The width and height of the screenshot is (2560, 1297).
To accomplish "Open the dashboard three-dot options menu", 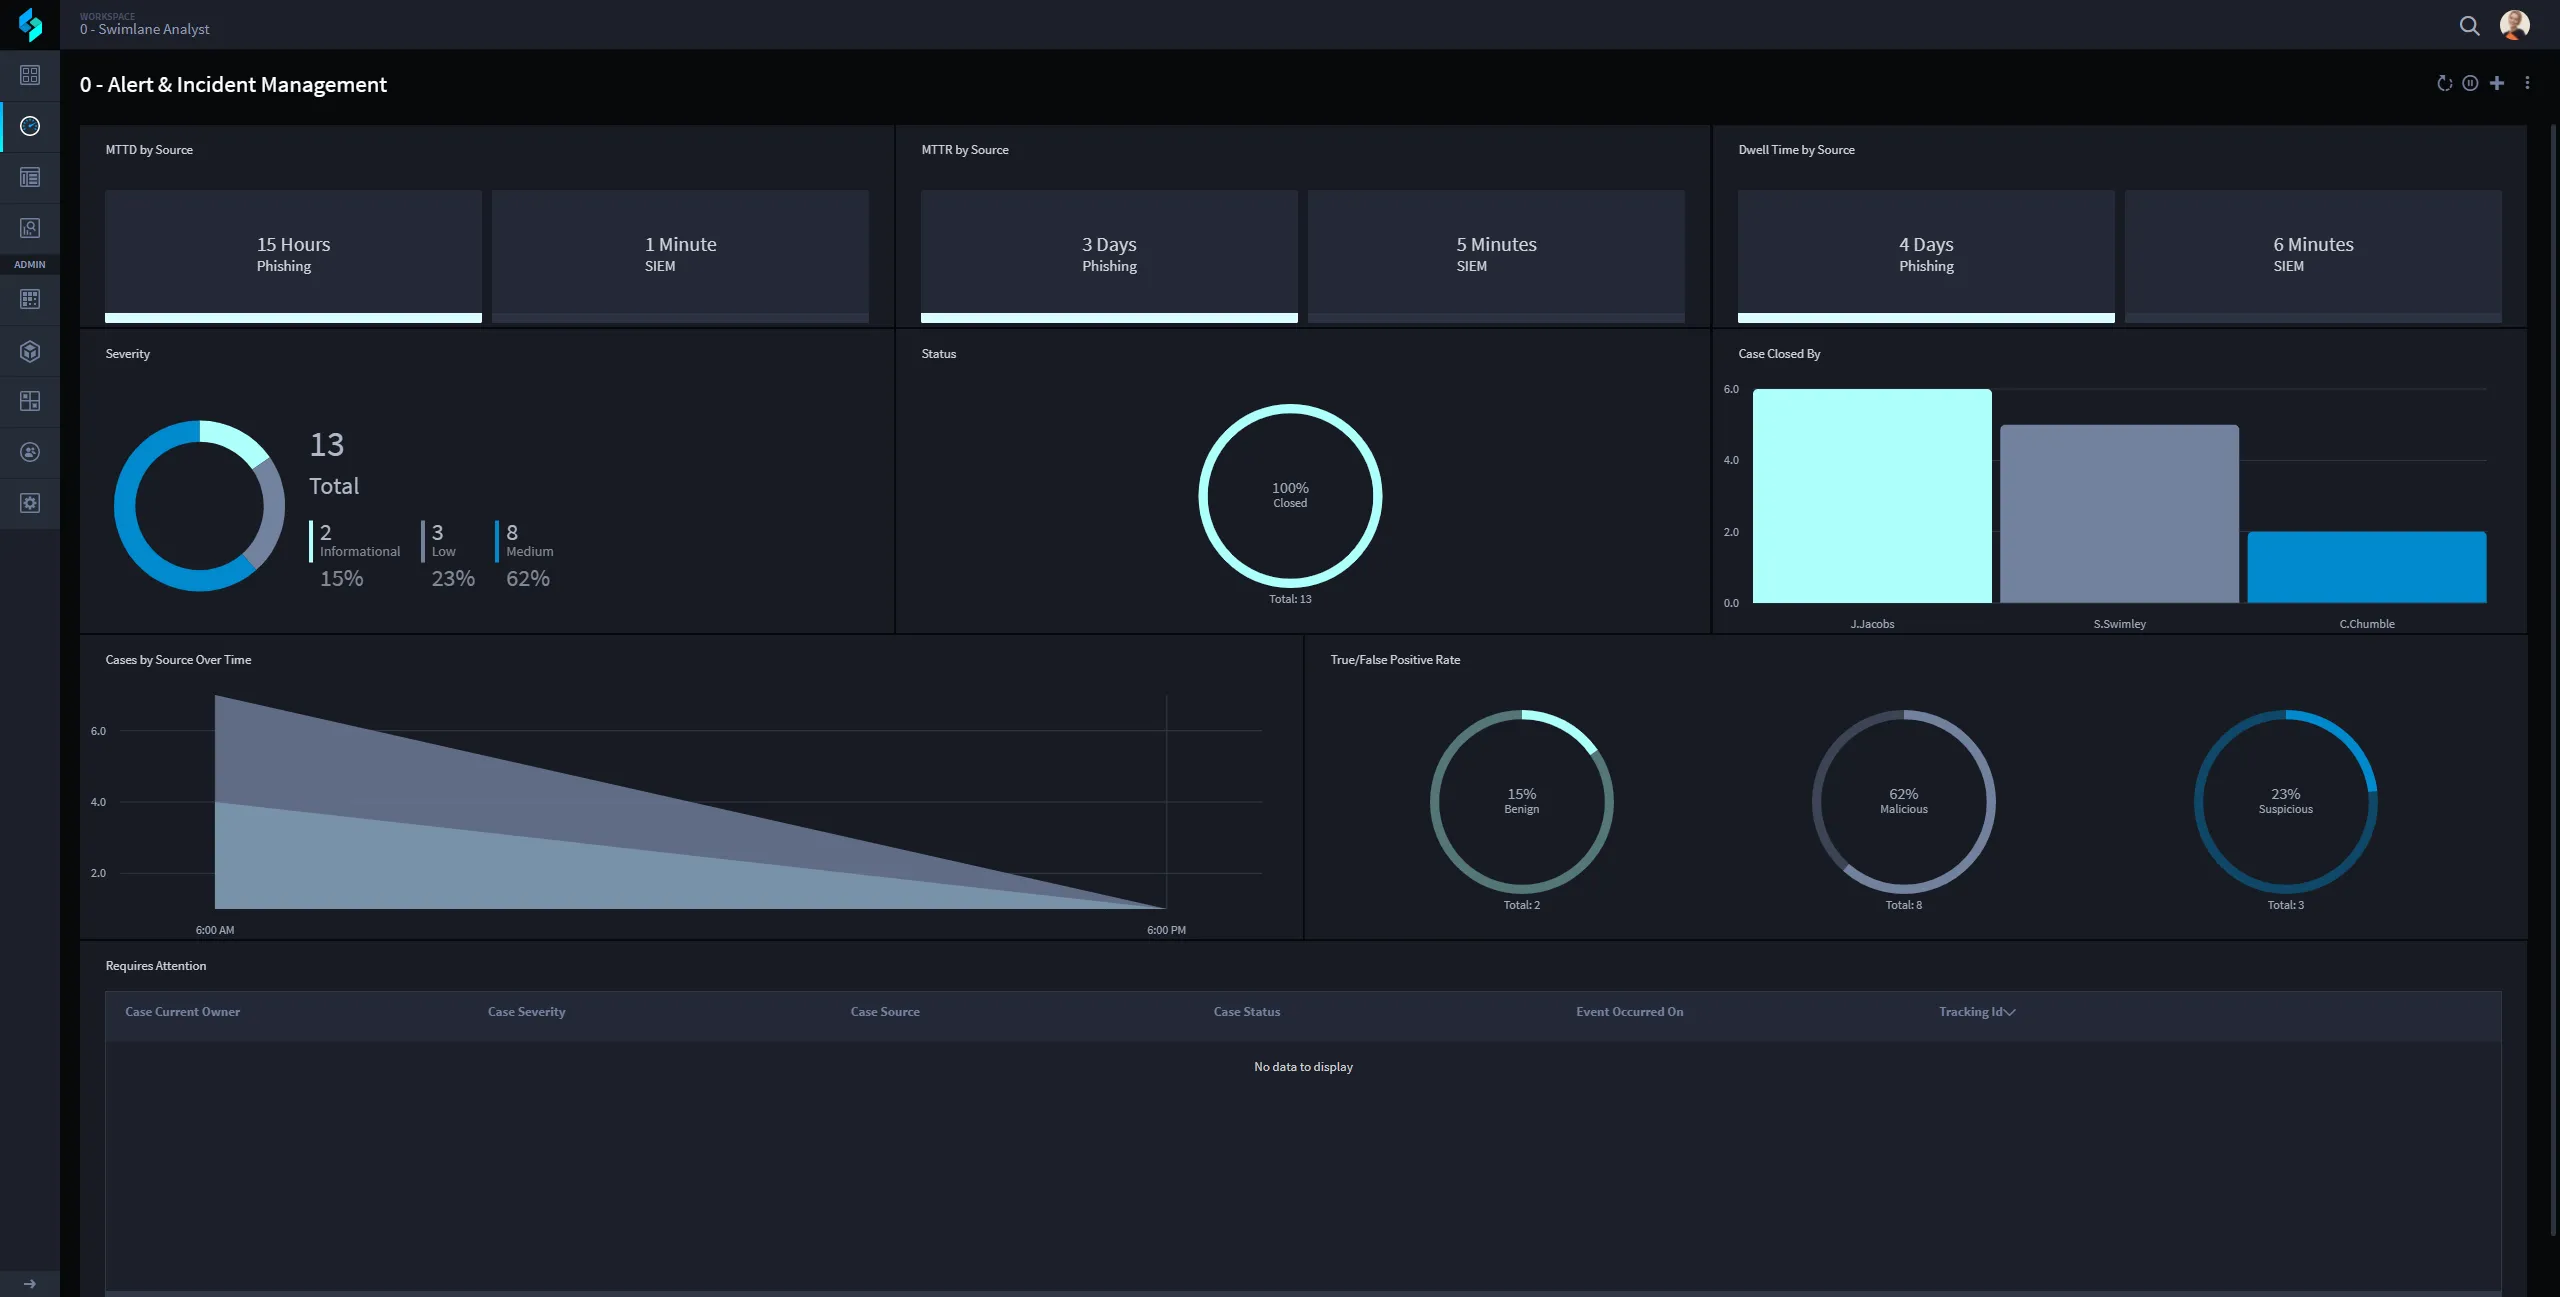I will pyautogui.click(x=2527, y=83).
